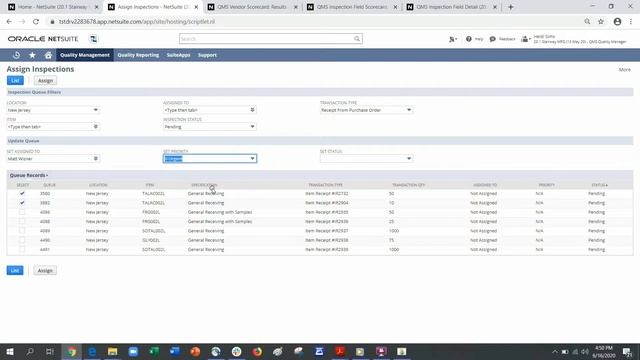Sort by the Status column header

pyautogui.click(x=599, y=185)
